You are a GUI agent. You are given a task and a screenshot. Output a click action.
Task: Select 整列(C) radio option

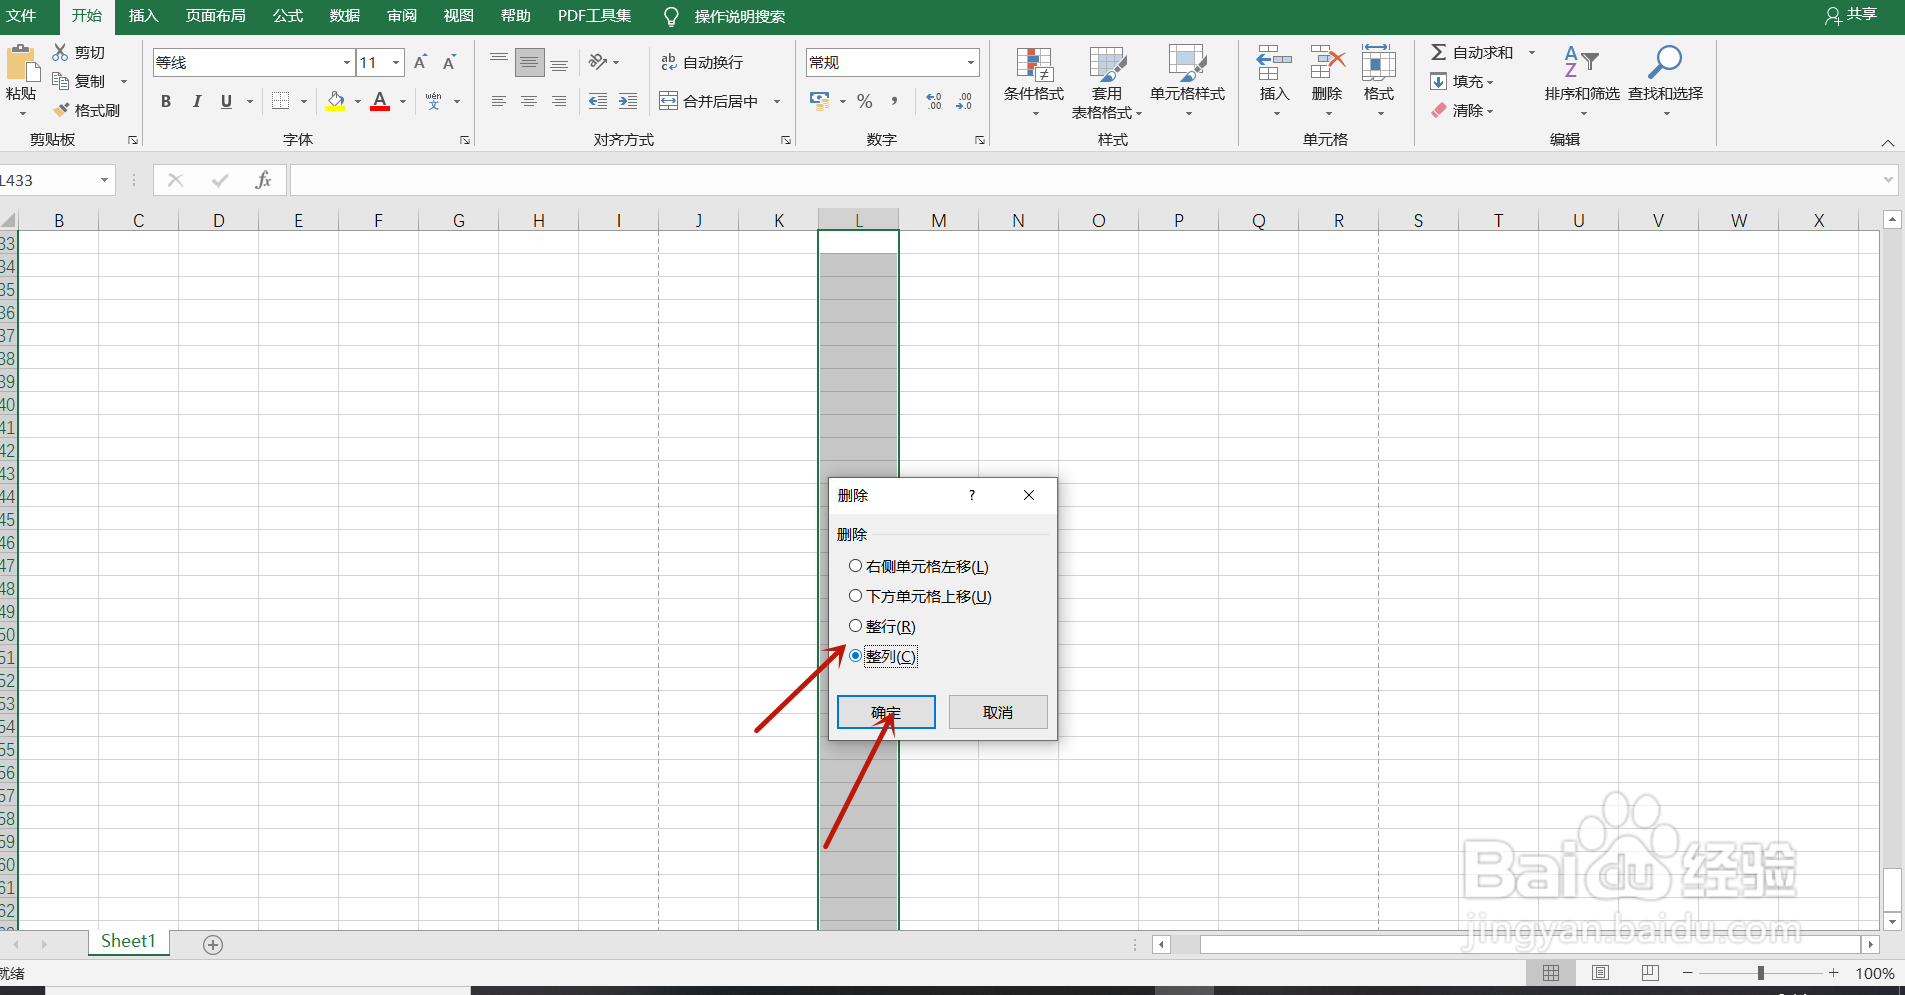click(x=856, y=656)
